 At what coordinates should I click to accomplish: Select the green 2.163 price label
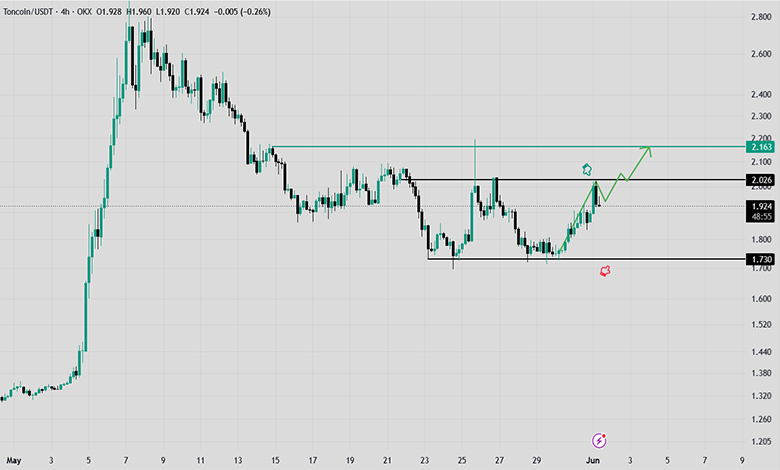pos(760,147)
